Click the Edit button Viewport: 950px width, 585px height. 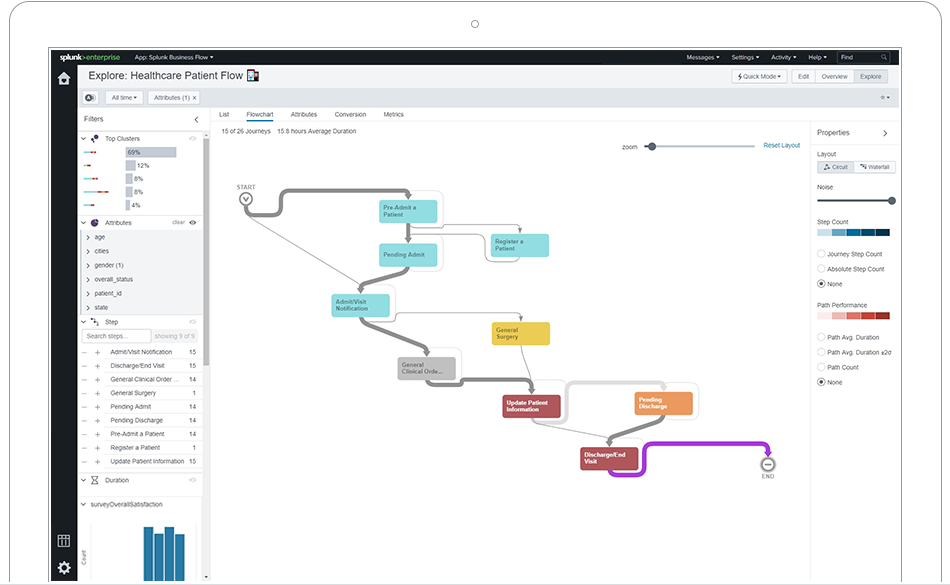(803, 76)
